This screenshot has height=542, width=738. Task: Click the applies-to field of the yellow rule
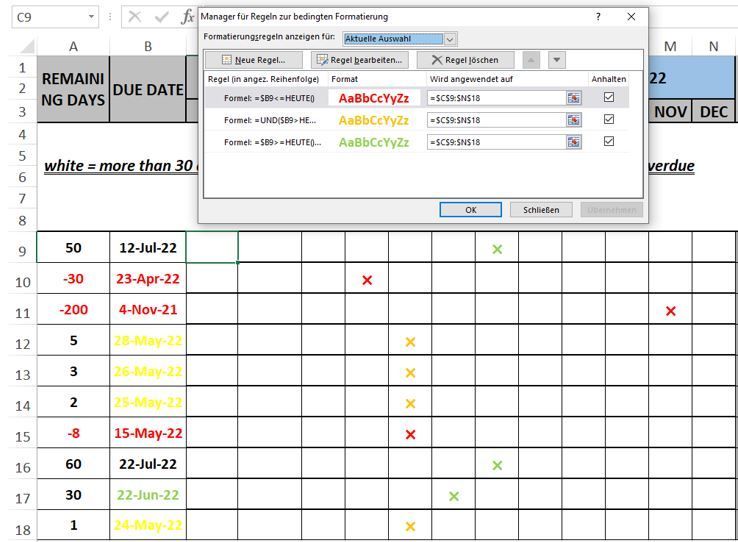pos(497,120)
